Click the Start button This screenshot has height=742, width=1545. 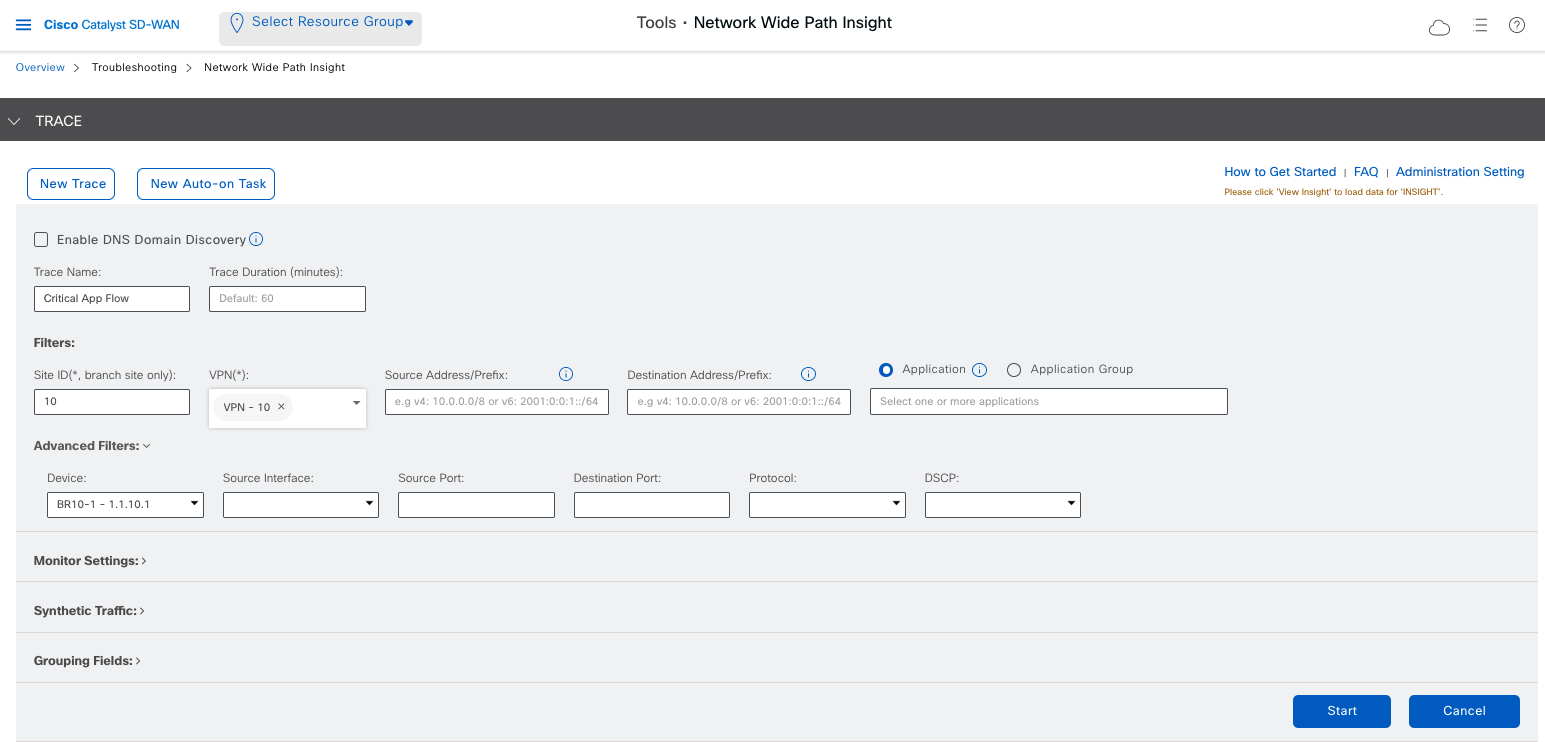pos(1341,711)
